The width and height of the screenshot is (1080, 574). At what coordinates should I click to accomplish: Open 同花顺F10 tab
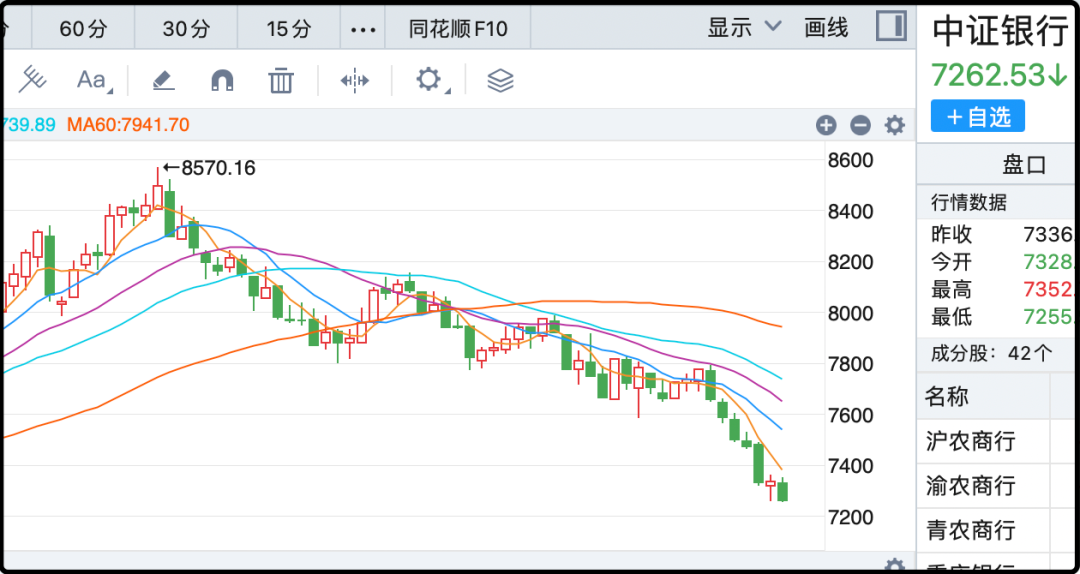click(458, 29)
